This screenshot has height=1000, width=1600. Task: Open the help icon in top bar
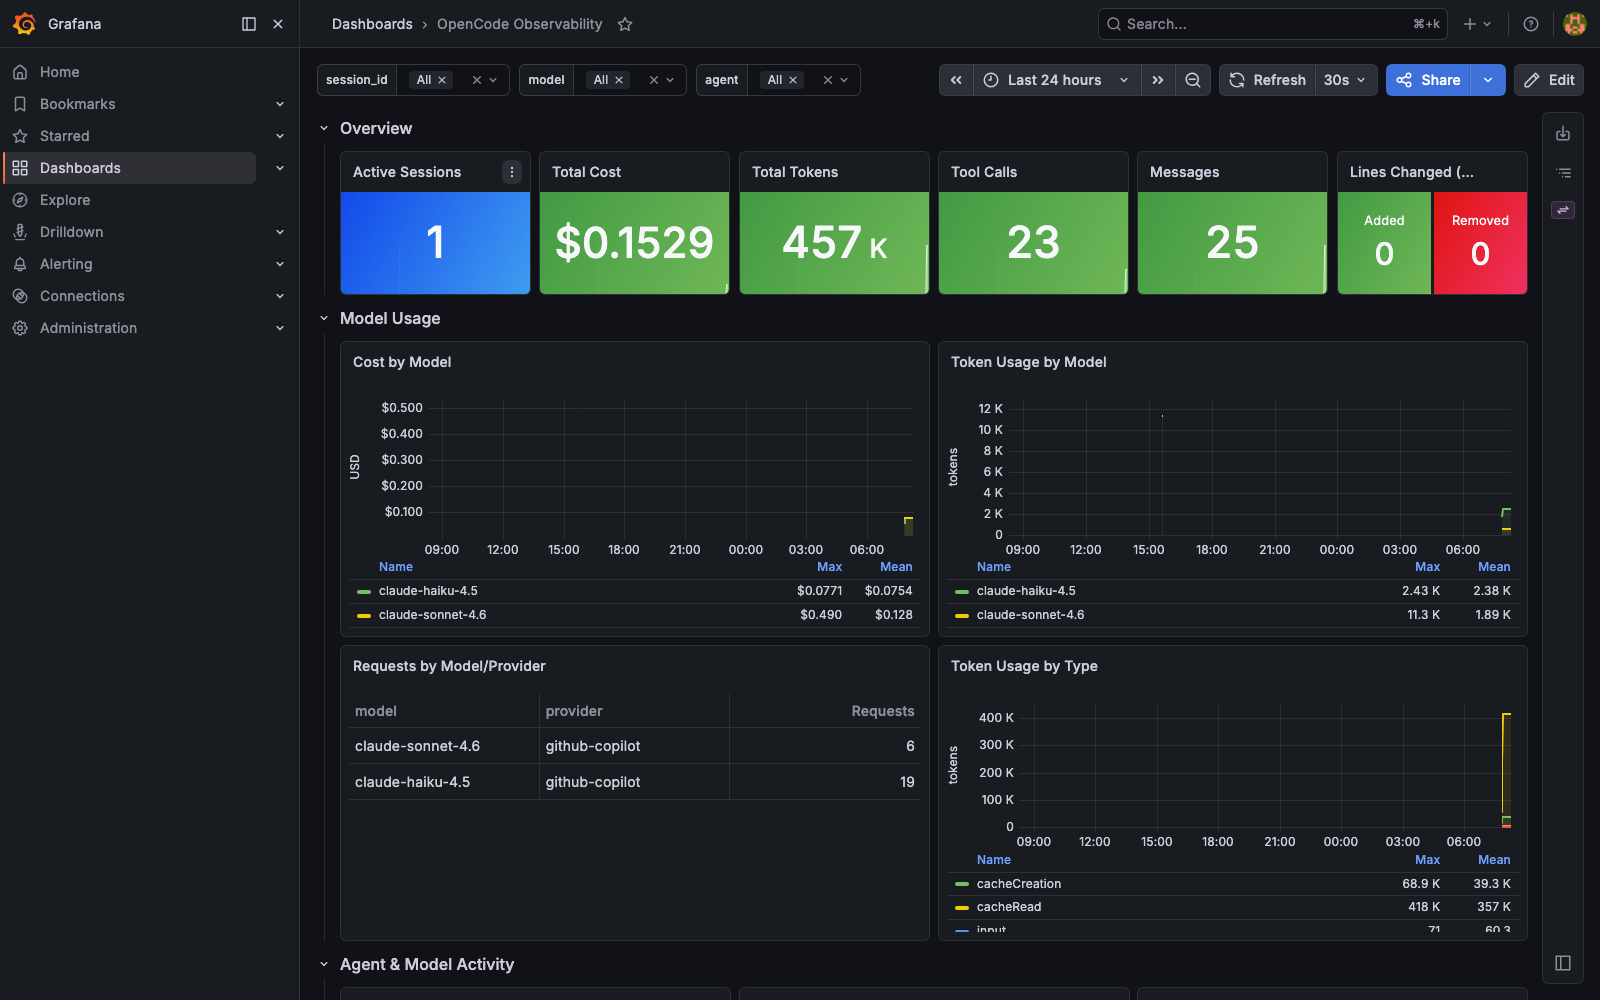click(1531, 24)
